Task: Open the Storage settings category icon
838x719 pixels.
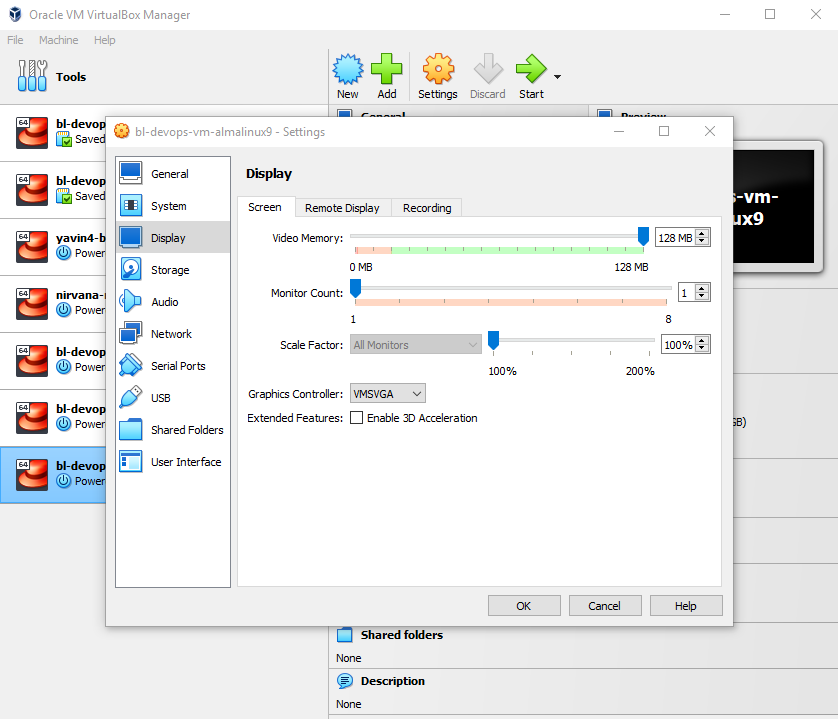Action: click(x=131, y=269)
